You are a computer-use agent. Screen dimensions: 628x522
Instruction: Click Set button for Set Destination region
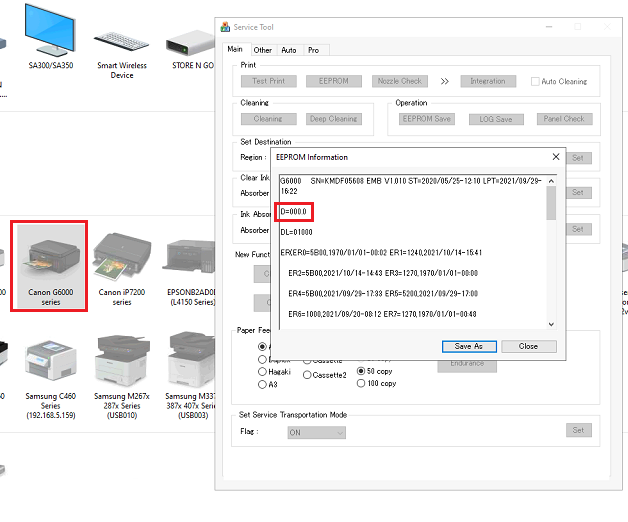tap(578, 158)
